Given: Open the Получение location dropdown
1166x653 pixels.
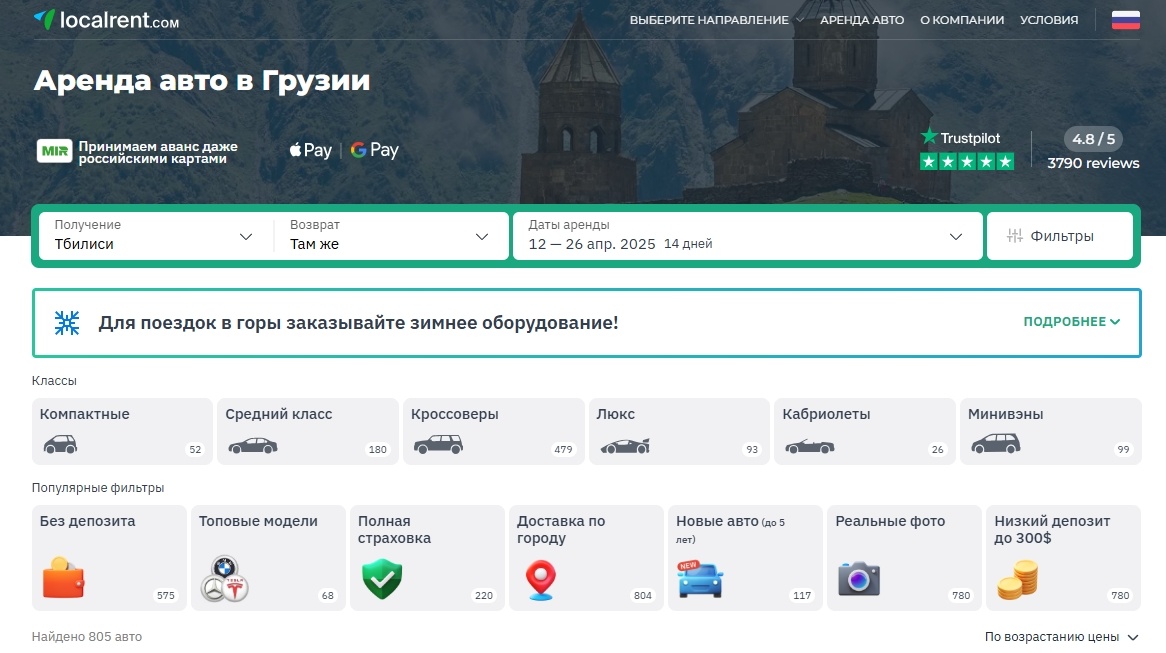Looking at the screenshot, I should (150, 236).
